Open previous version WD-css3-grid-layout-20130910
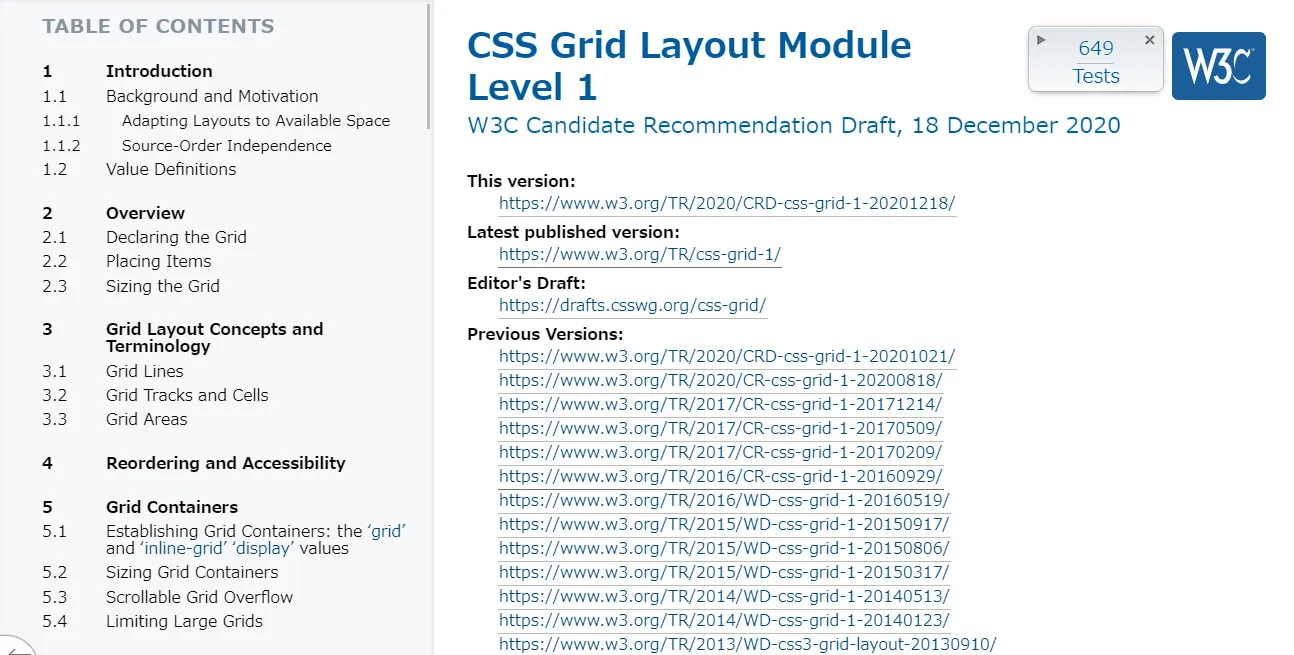Image resolution: width=1294 pixels, height=655 pixels. 748,644
